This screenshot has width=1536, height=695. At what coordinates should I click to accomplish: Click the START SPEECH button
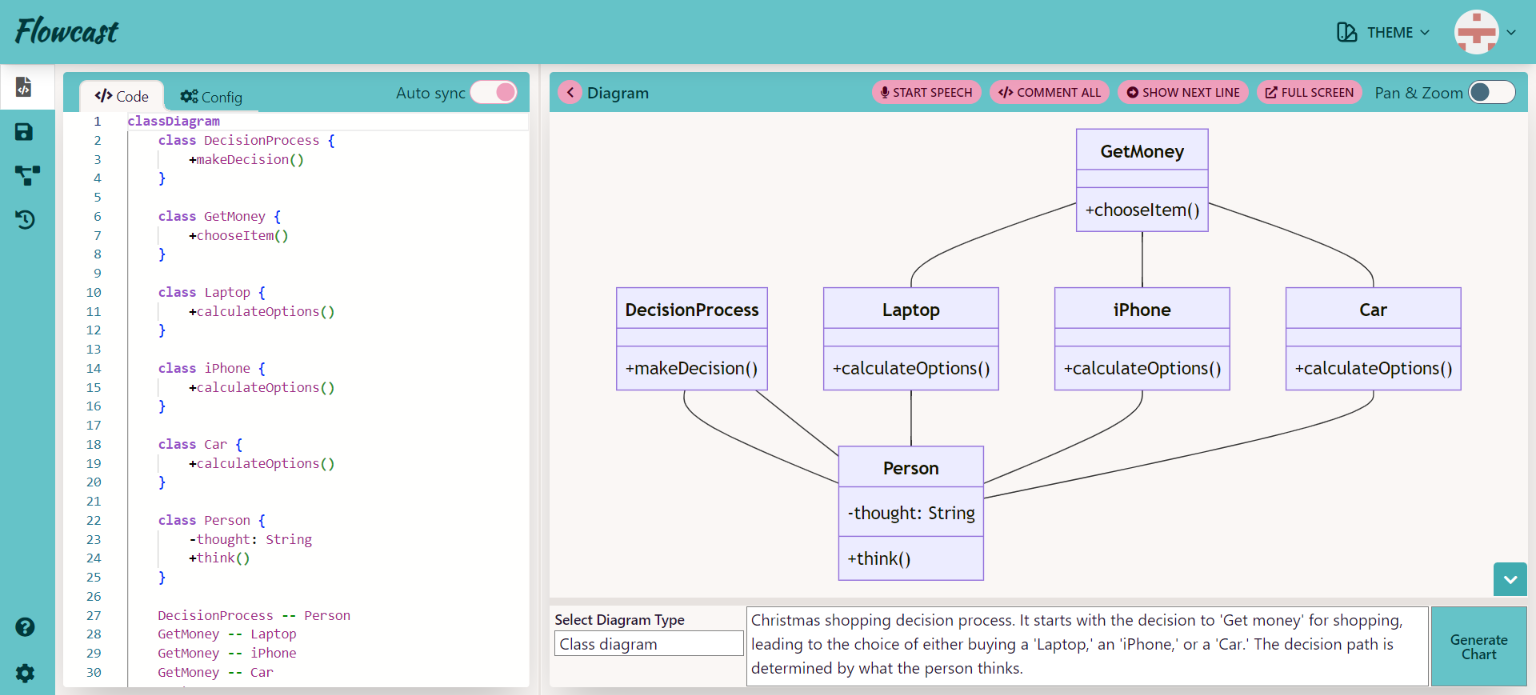coord(926,93)
